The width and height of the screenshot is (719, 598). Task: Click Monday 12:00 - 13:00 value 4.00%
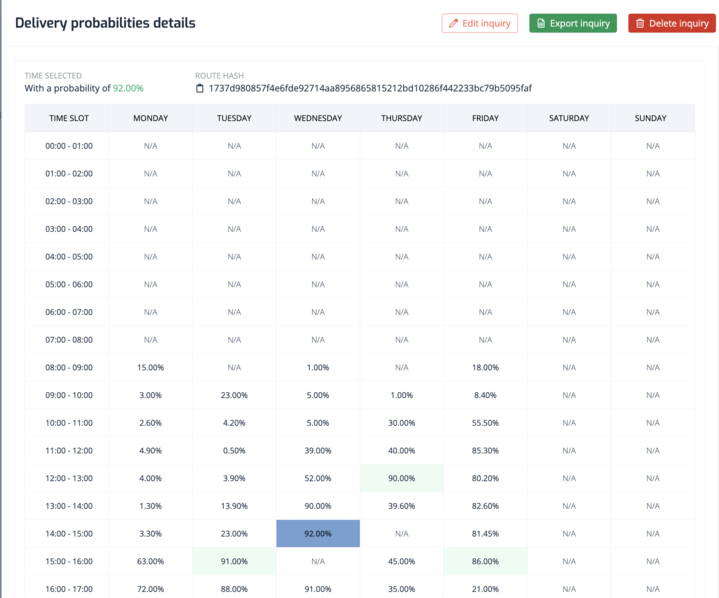pyautogui.click(x=150, y=478)
